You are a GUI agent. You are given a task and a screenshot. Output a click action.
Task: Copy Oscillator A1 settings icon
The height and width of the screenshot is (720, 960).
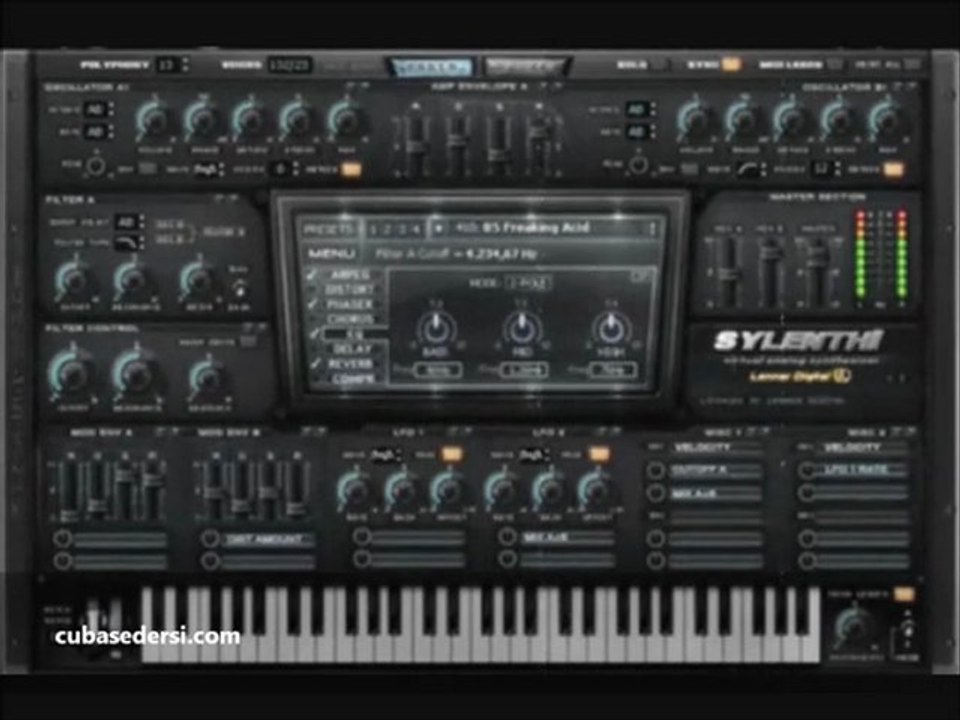(351, 86)
